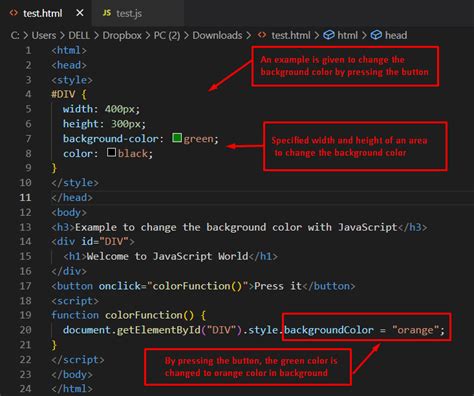Click the <body> opening tag
The width and height of the screenshot is (474, 396).
(69, 212)
